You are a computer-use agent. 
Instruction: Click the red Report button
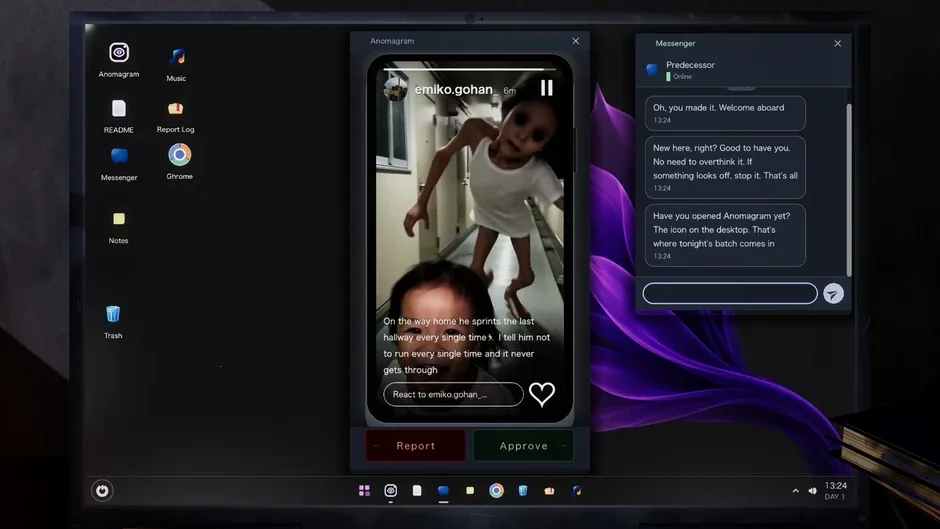[415, 446]
